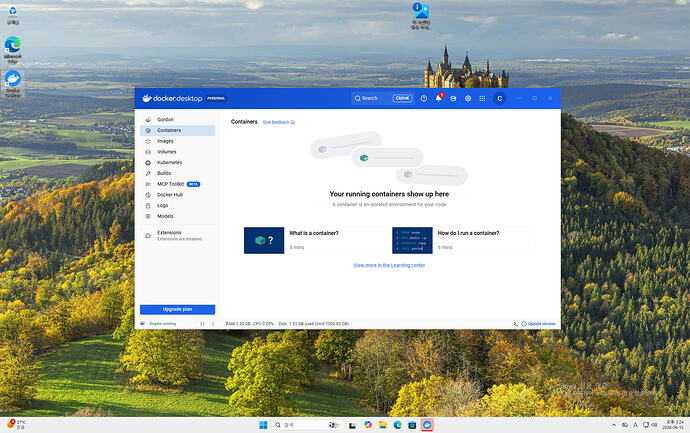This screenshot has width=690, height=433.
Task: Click the IME language indicator A
Action: (x=635, y=425)
